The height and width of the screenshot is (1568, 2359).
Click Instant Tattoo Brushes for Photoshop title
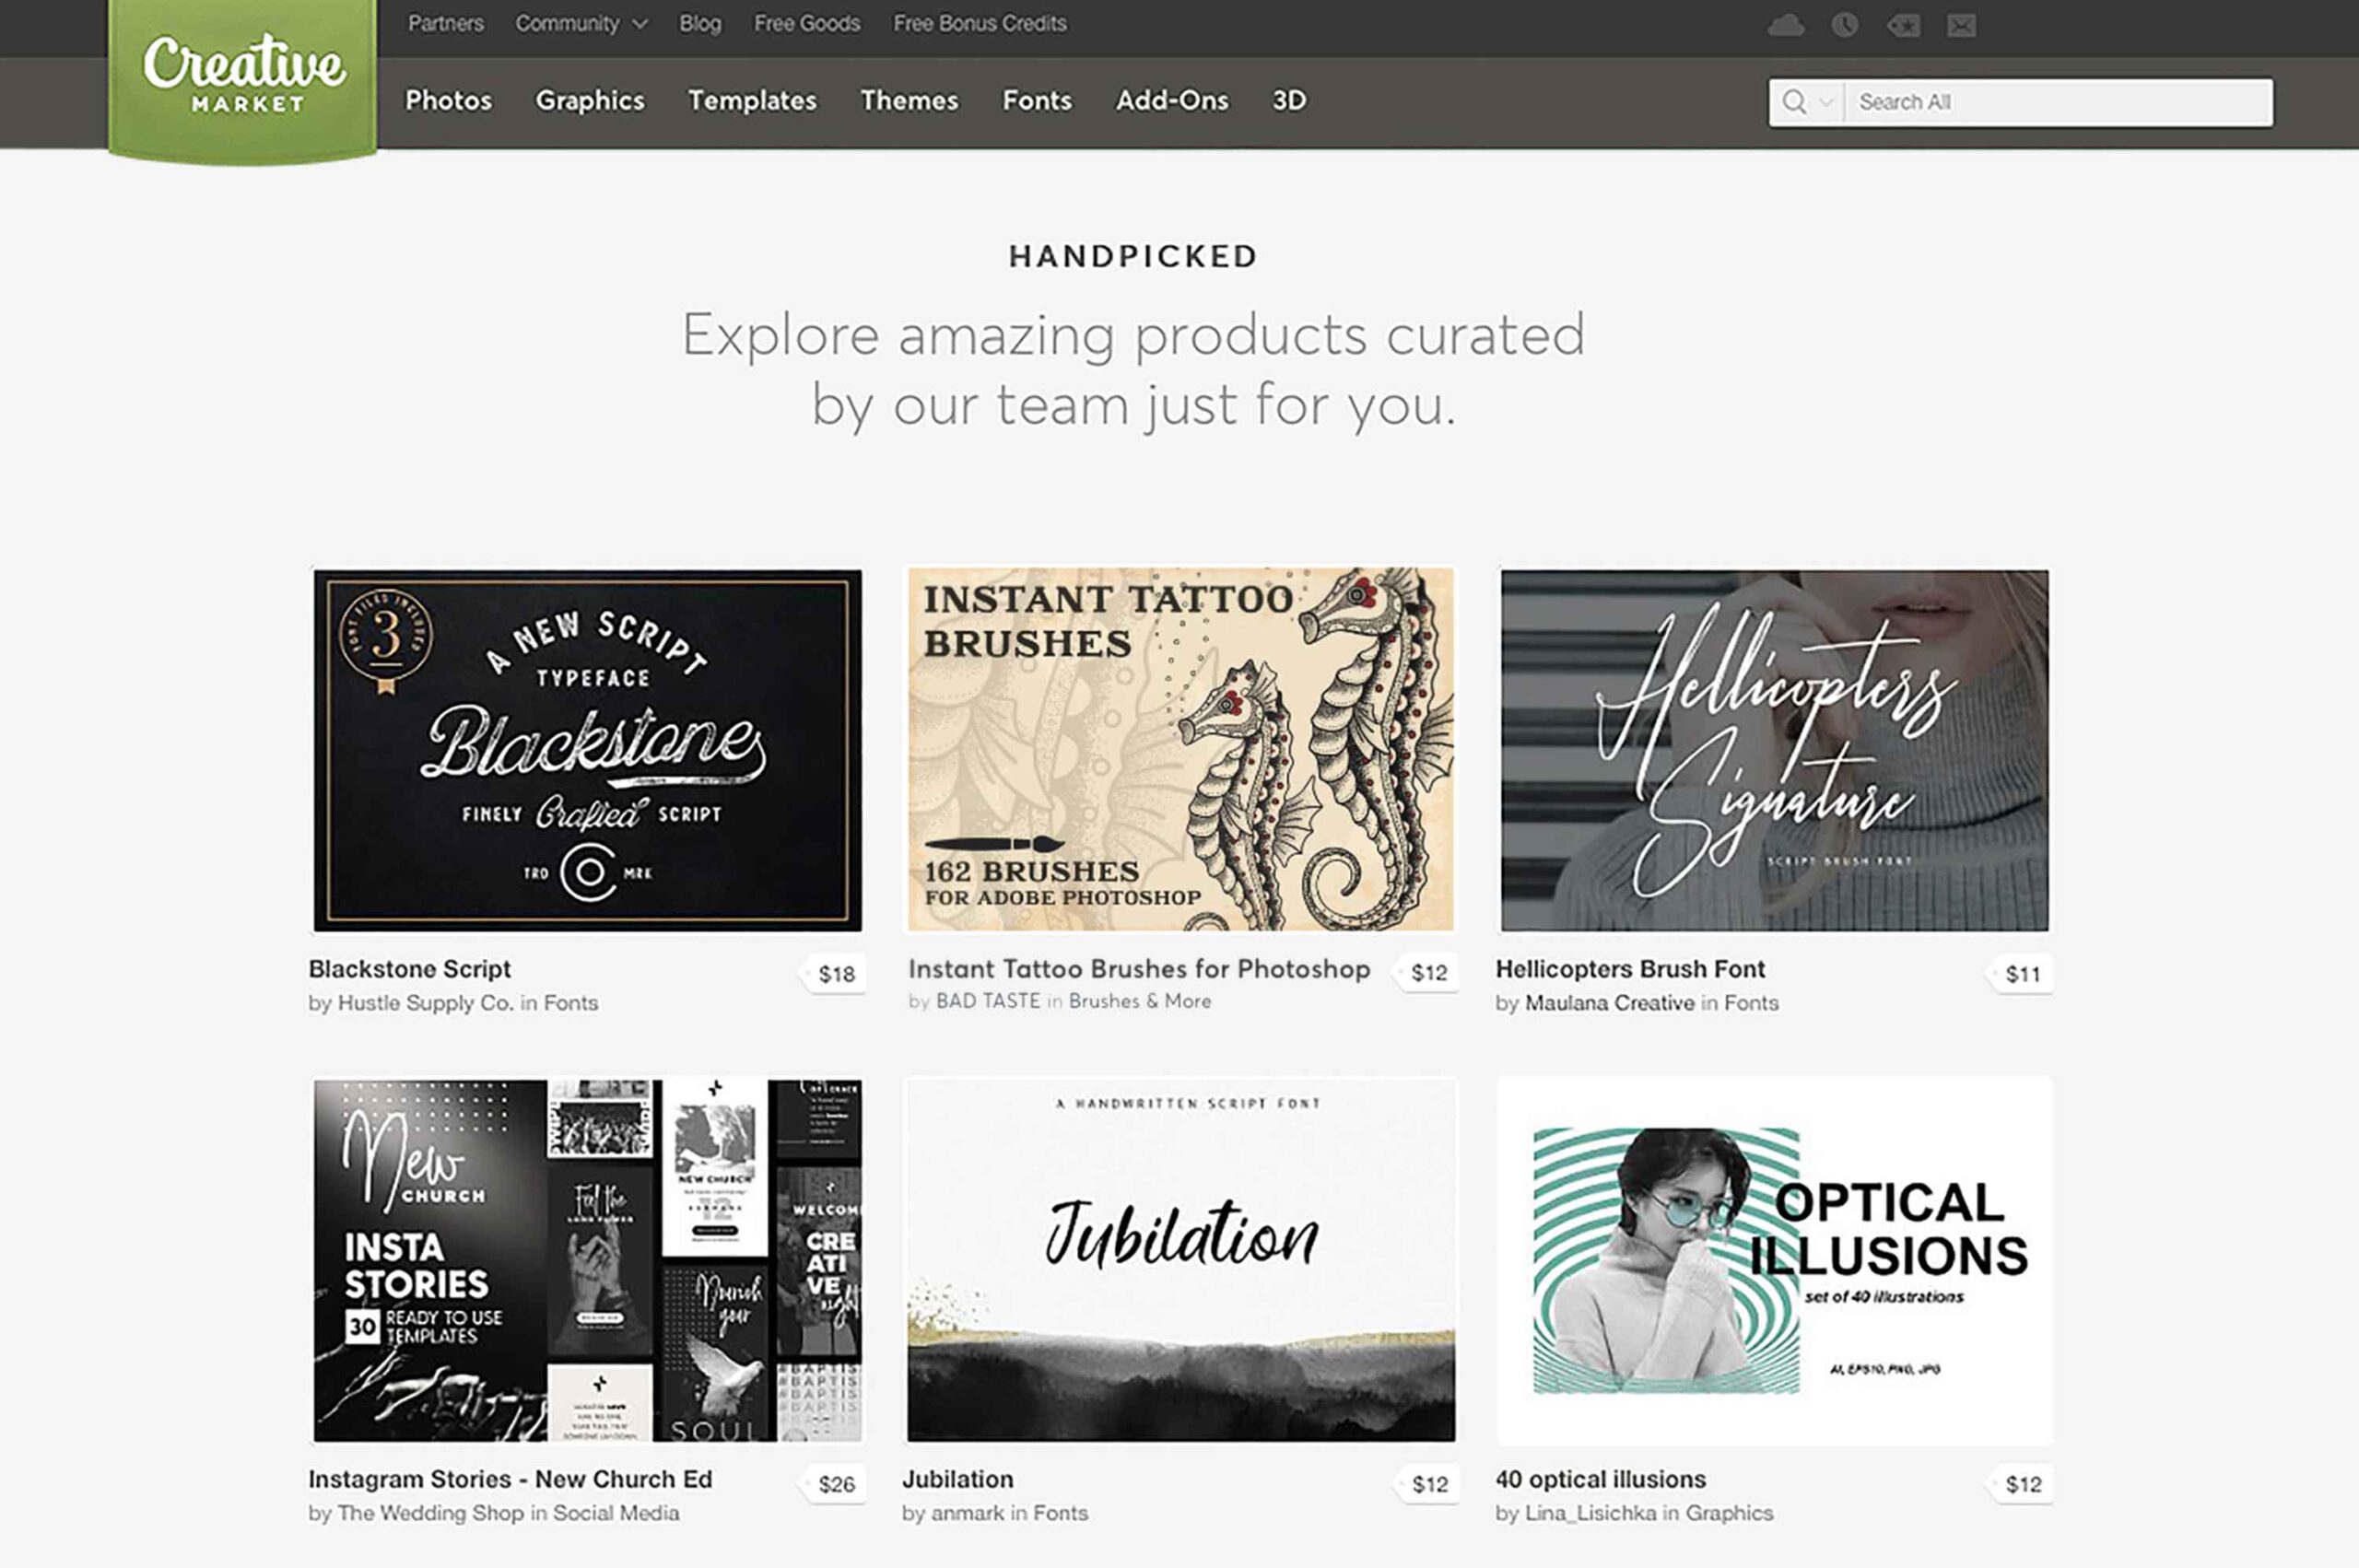tap(1139, 969)
